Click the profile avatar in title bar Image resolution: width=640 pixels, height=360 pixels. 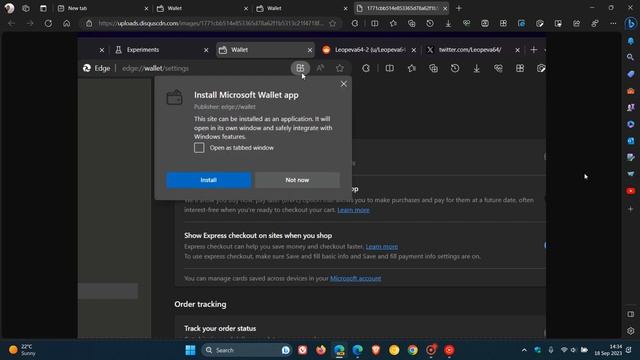click(x=9, y=8)
